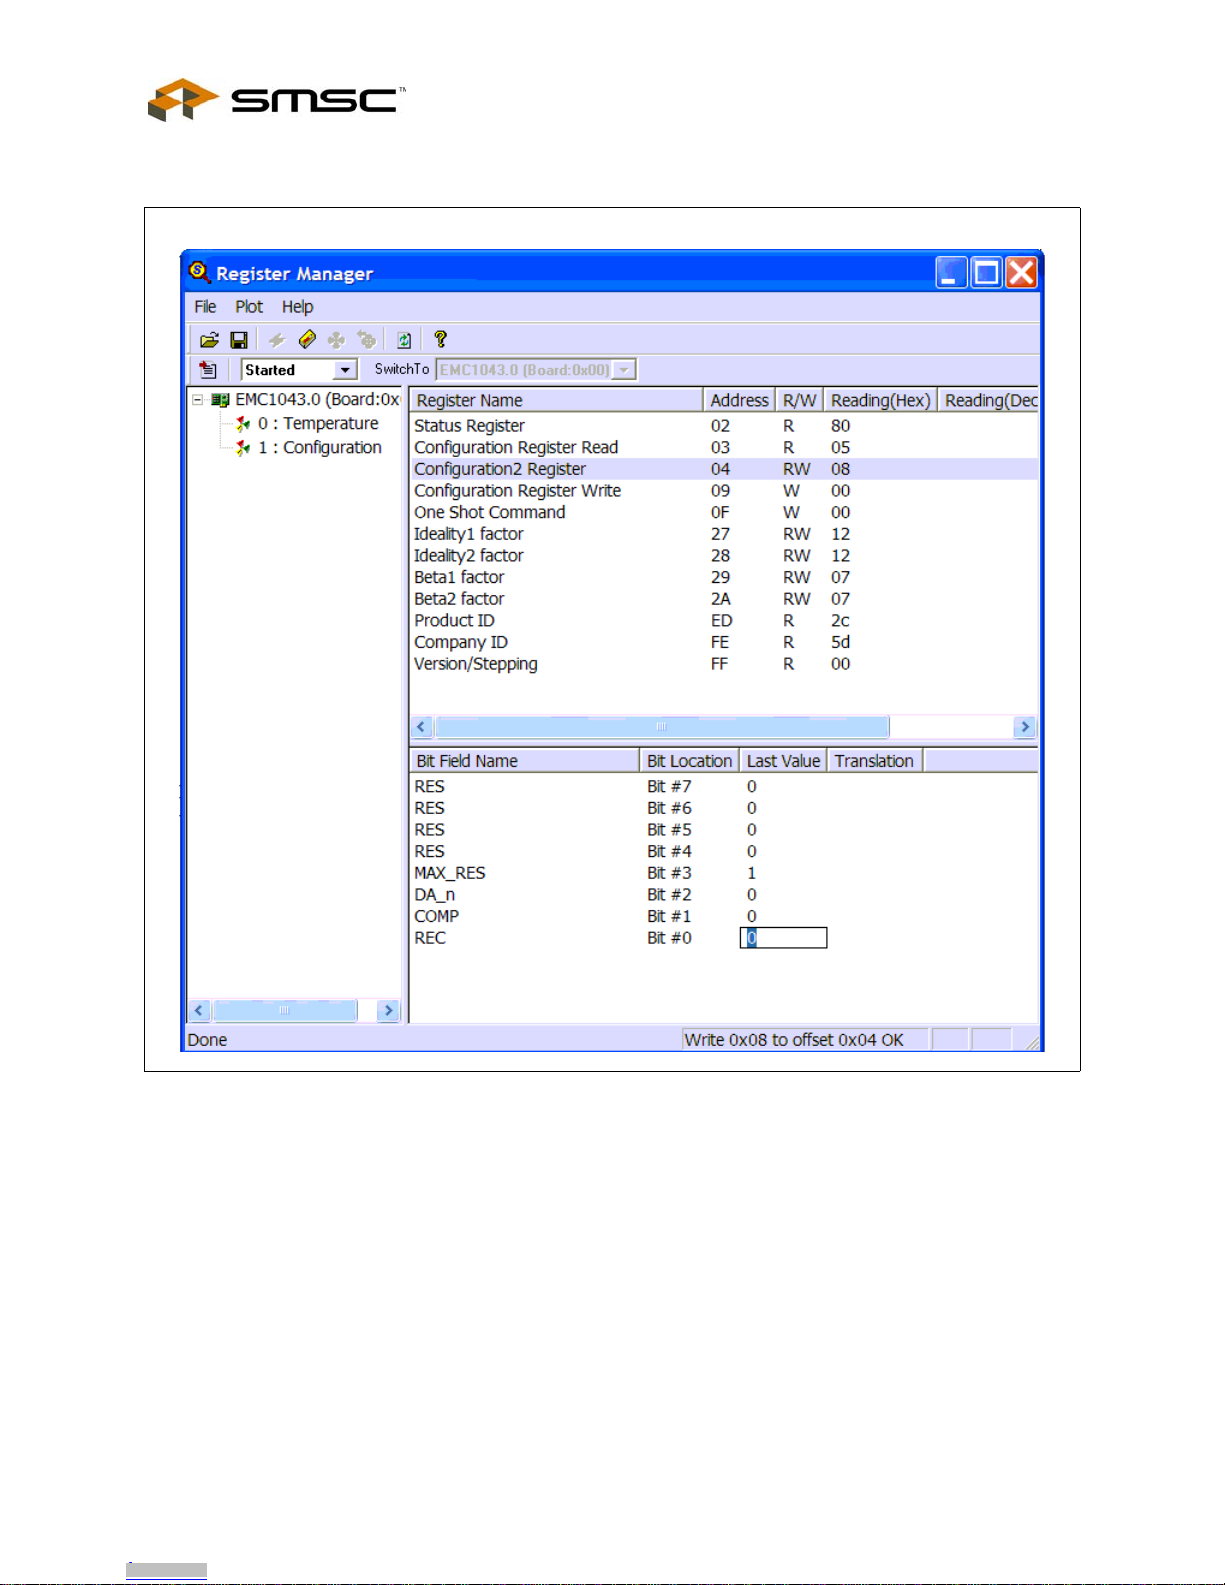Click the Bit Field Name column header
This screenshot has height=1585, width=1225.
(524, 761)
